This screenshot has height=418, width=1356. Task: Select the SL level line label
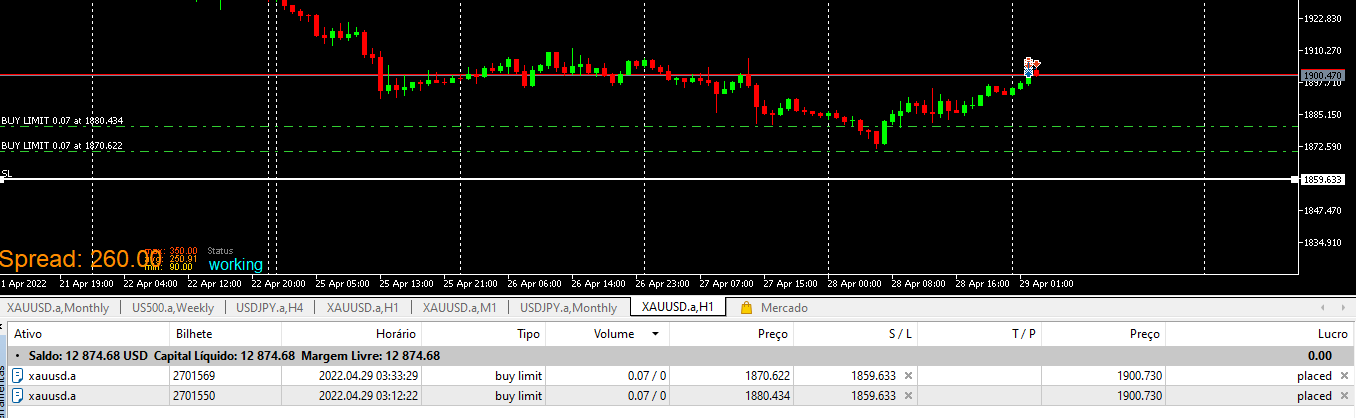[x=7, y=173]
